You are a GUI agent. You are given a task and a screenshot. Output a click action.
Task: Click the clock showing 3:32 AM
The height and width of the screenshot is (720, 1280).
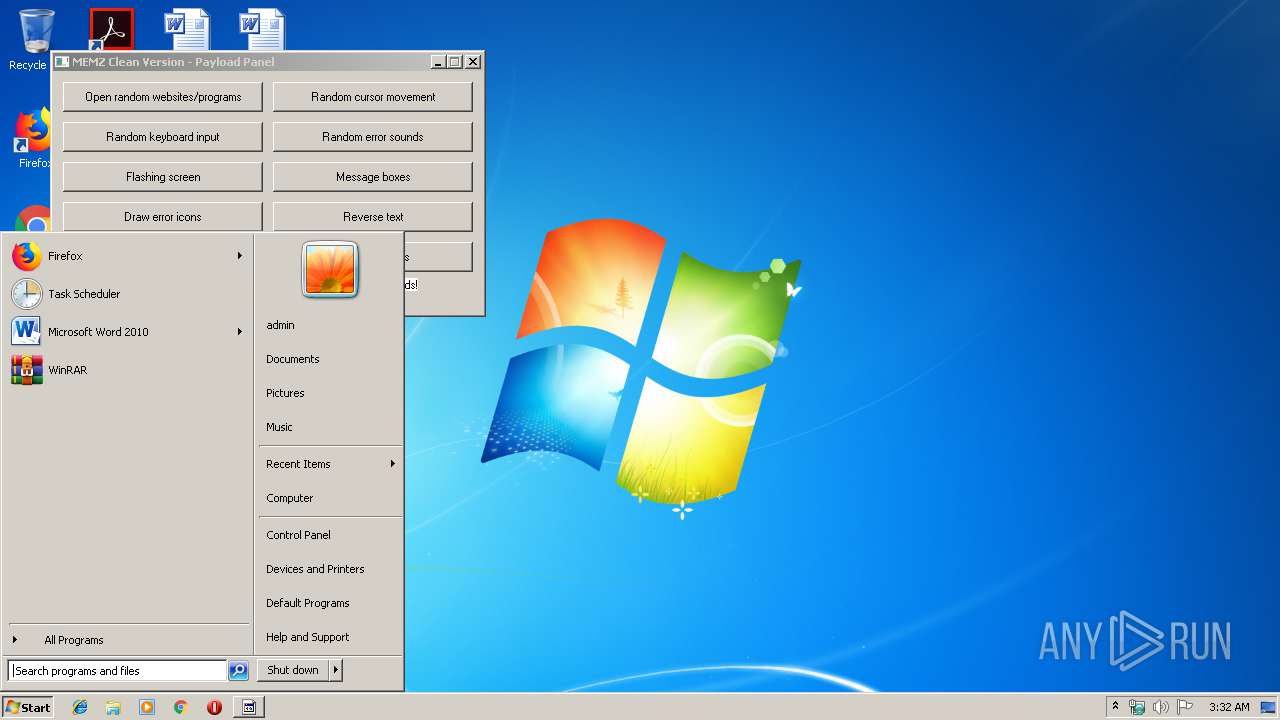[x=1229, y=707]
